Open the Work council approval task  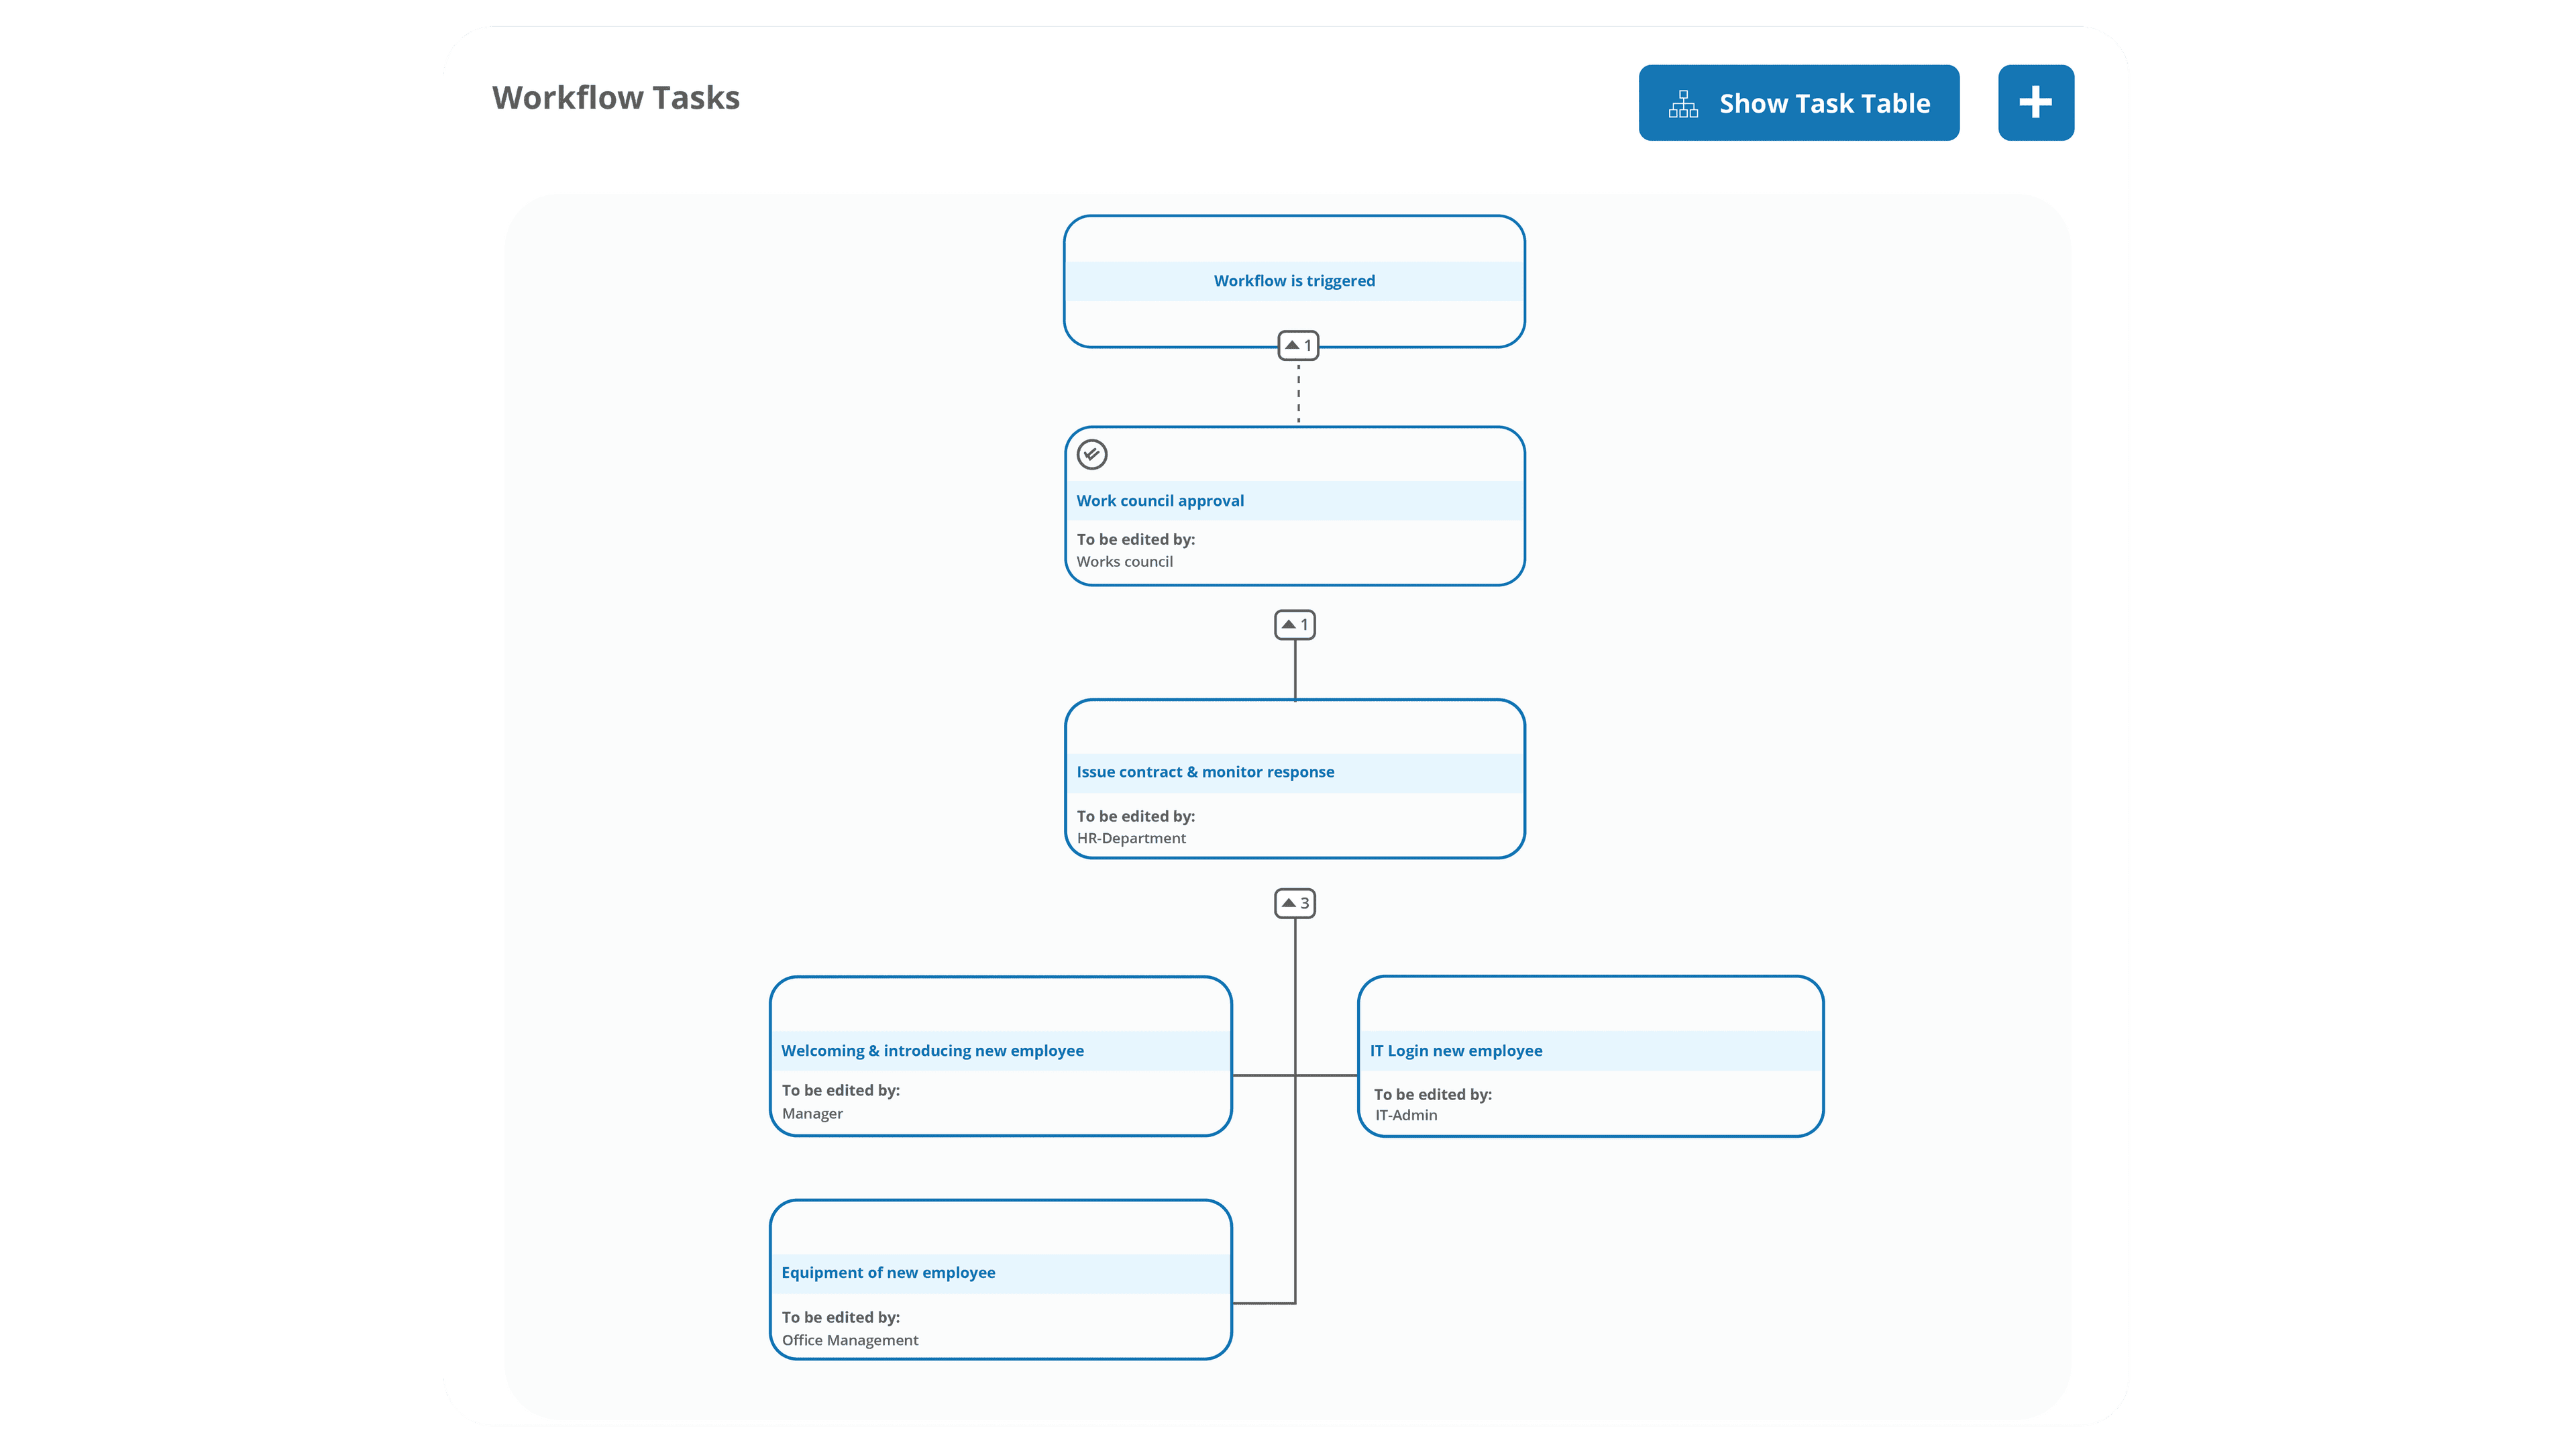click(1294, 506)
